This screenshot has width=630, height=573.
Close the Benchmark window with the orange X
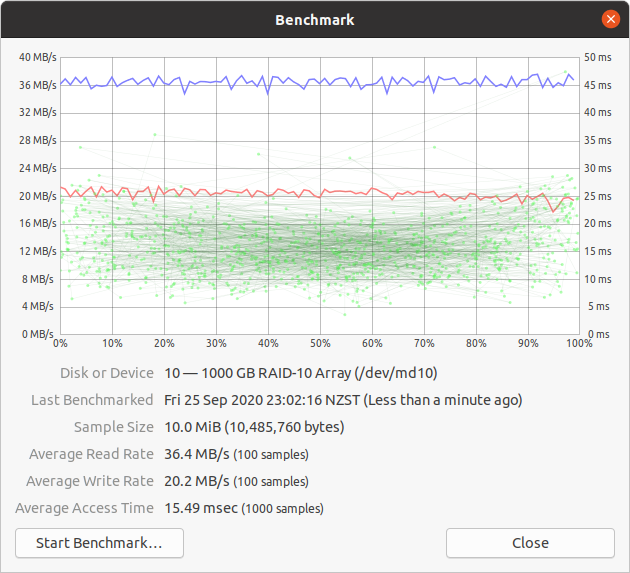[611, 19]
